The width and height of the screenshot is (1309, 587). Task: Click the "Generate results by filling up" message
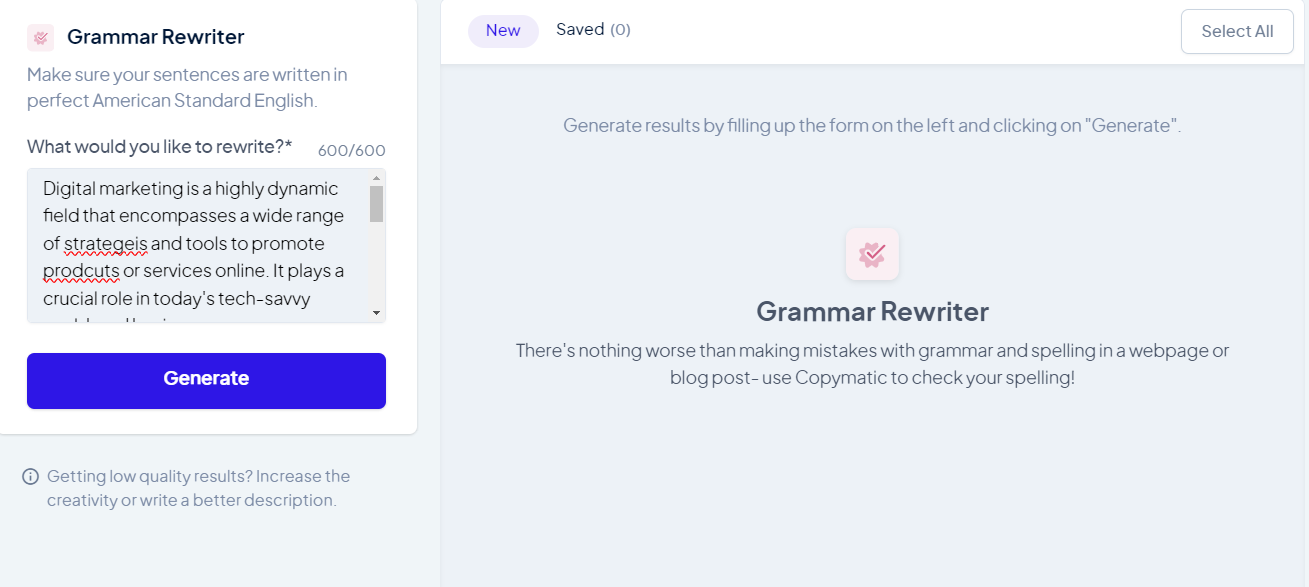[x=872, y=126]
